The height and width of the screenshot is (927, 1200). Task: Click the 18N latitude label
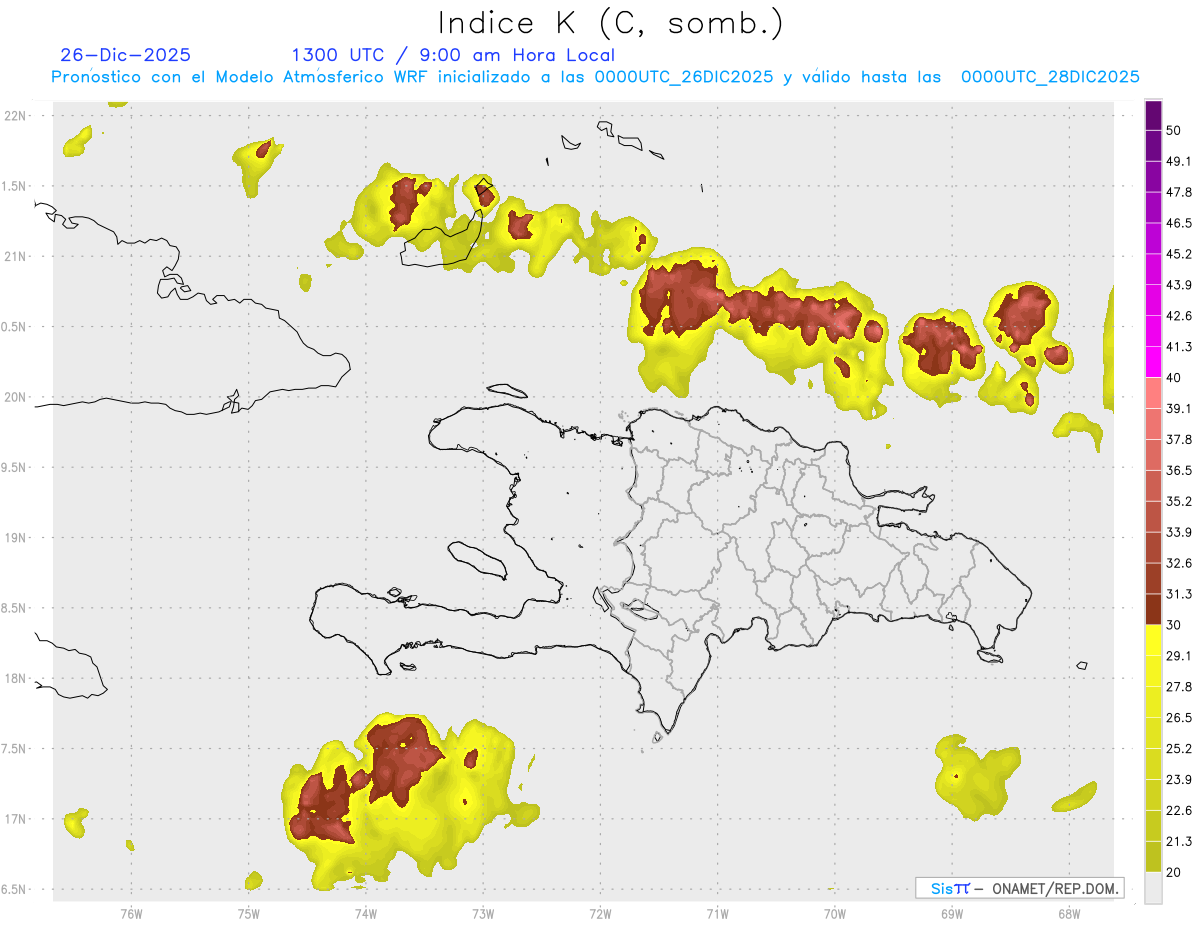[x=15, y=679]
